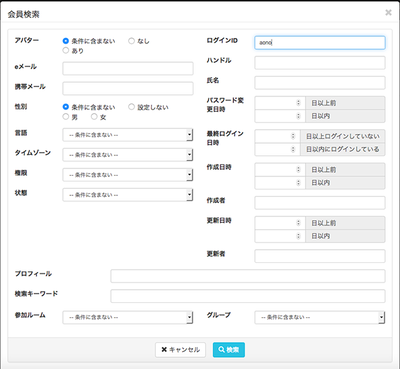Image resolution: width=400 pixels, height=369 pixels.
Task: Click the 検索 search button
Action: pyautogui.click(x=229, y=350)
